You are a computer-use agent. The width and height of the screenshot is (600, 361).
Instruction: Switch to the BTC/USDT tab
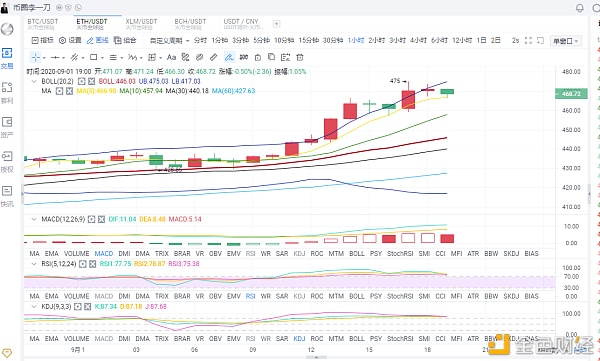click(42, 24)
